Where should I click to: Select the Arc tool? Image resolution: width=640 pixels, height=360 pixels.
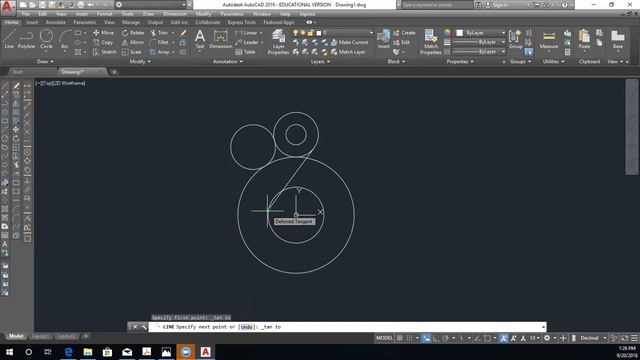pos(64,39)
